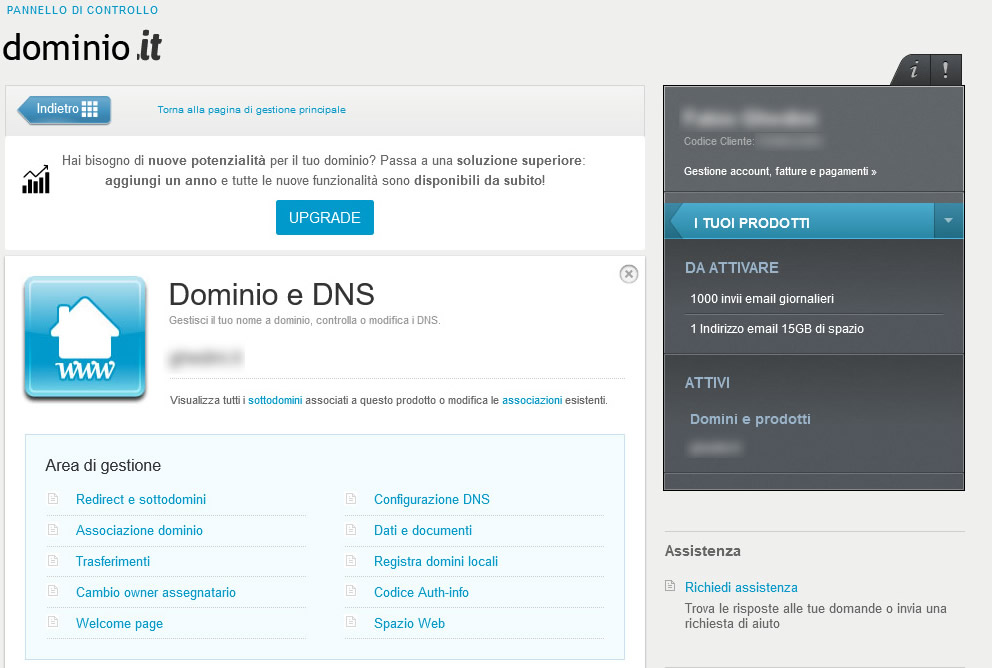Image resolution: width=992 pixels, height=668 pixels.
Task: Click the growth chart icon
Action: click(x=36, y=179)
